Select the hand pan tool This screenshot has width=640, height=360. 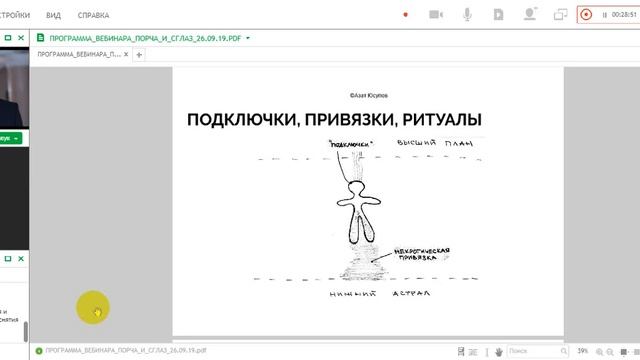(x=499, y=351)
